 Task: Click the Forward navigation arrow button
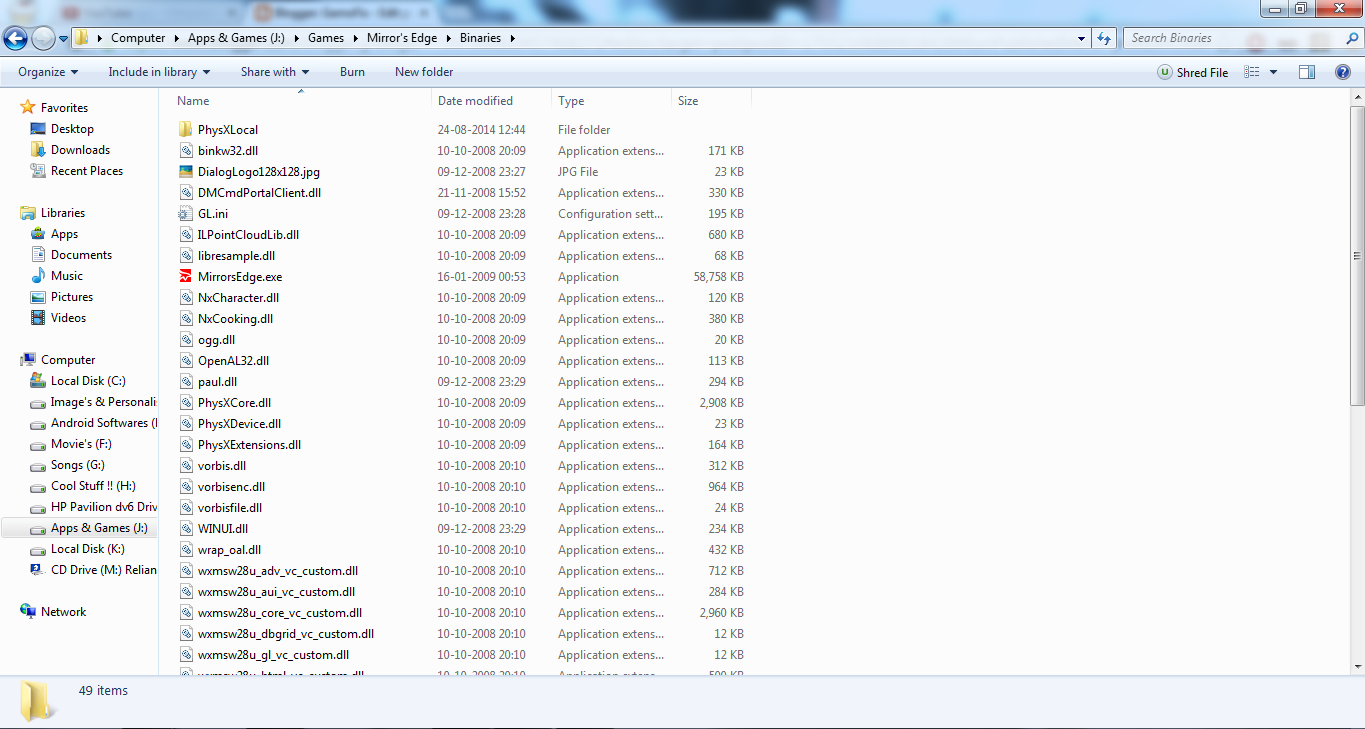tap(43, 39)
